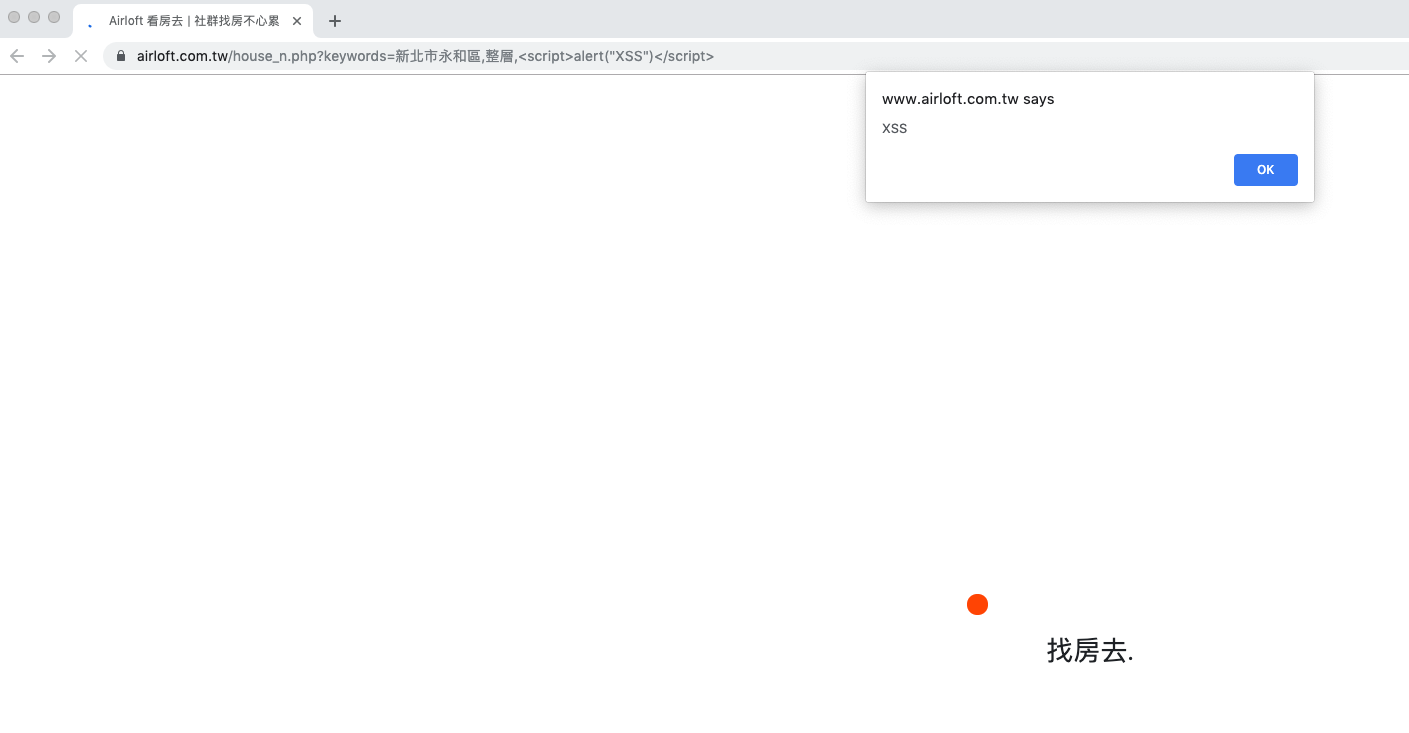Screen dimensions: 1409x733
Task: Click the red window close button
Action: 14,17
